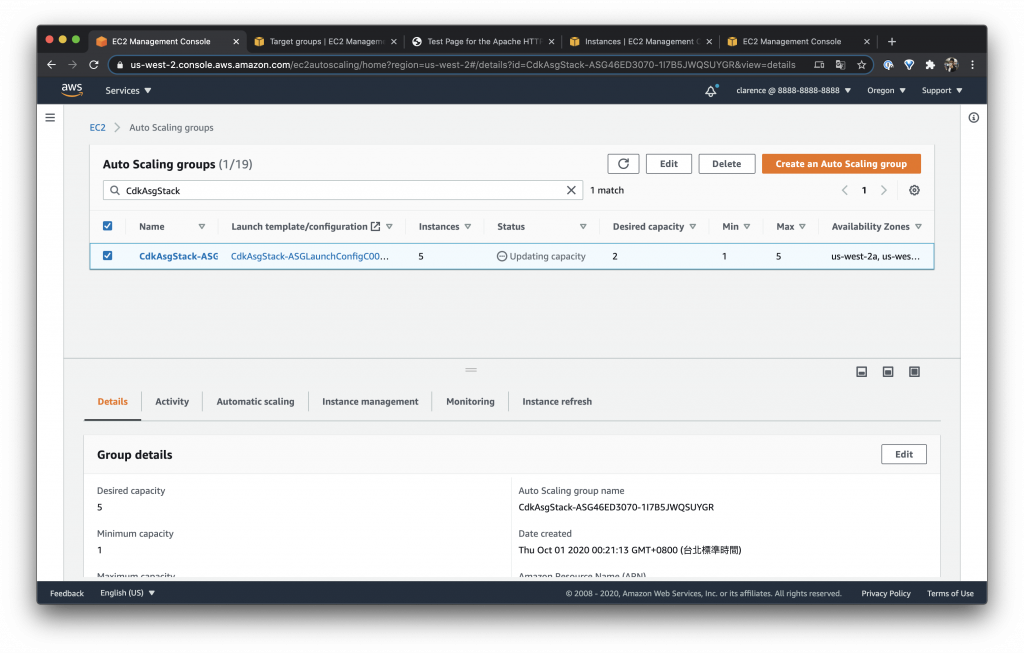The width and height of the screenshot is (1024, 653).
Task: Maximize the split details panel
Action: (x=914, y=372)
